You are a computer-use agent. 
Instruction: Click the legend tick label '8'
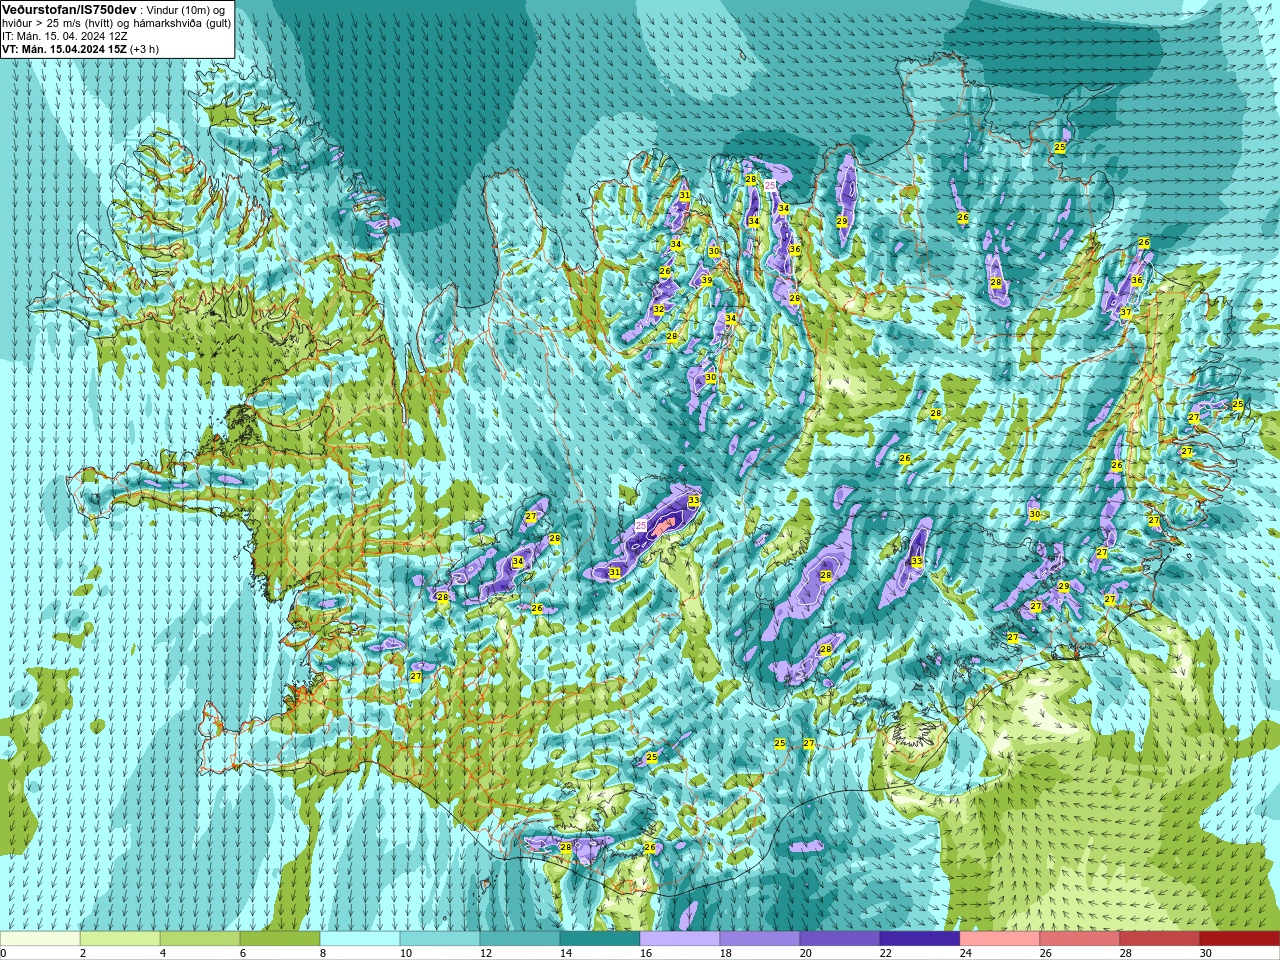(x=324, y=953)
